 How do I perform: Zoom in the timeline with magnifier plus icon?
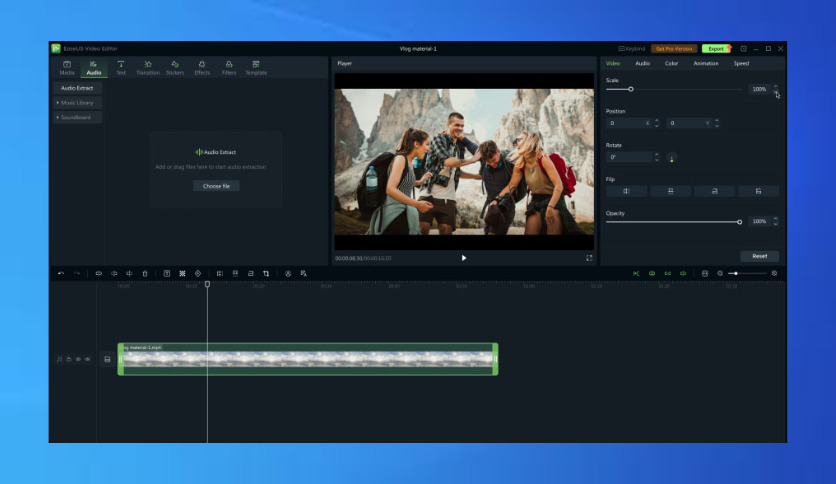774,273
